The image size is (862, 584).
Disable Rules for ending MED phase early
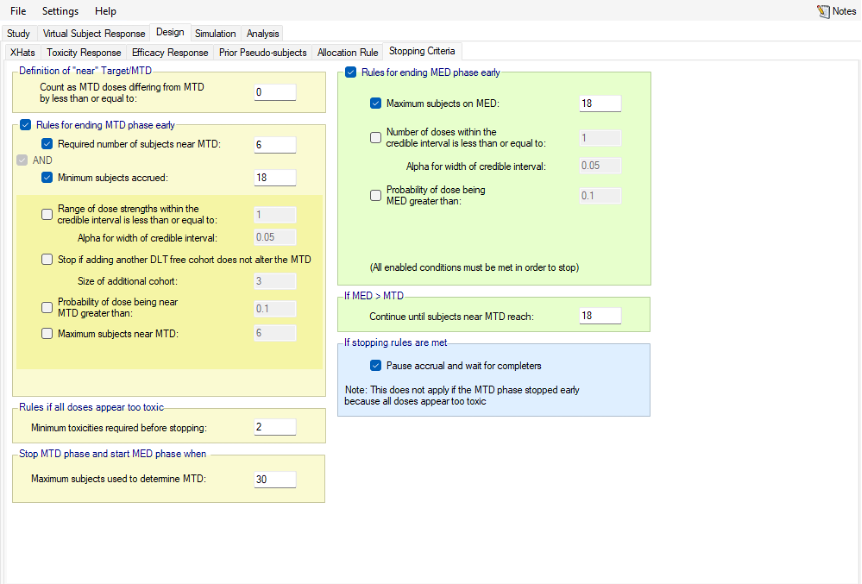[351, 73]
